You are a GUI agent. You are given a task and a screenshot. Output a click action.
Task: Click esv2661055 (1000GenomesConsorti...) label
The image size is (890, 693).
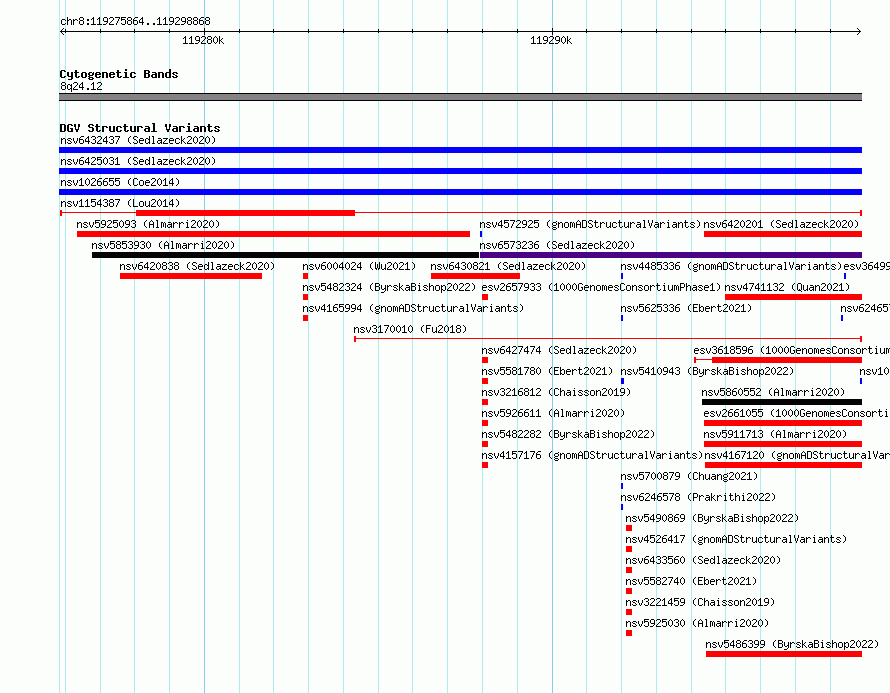796,413
